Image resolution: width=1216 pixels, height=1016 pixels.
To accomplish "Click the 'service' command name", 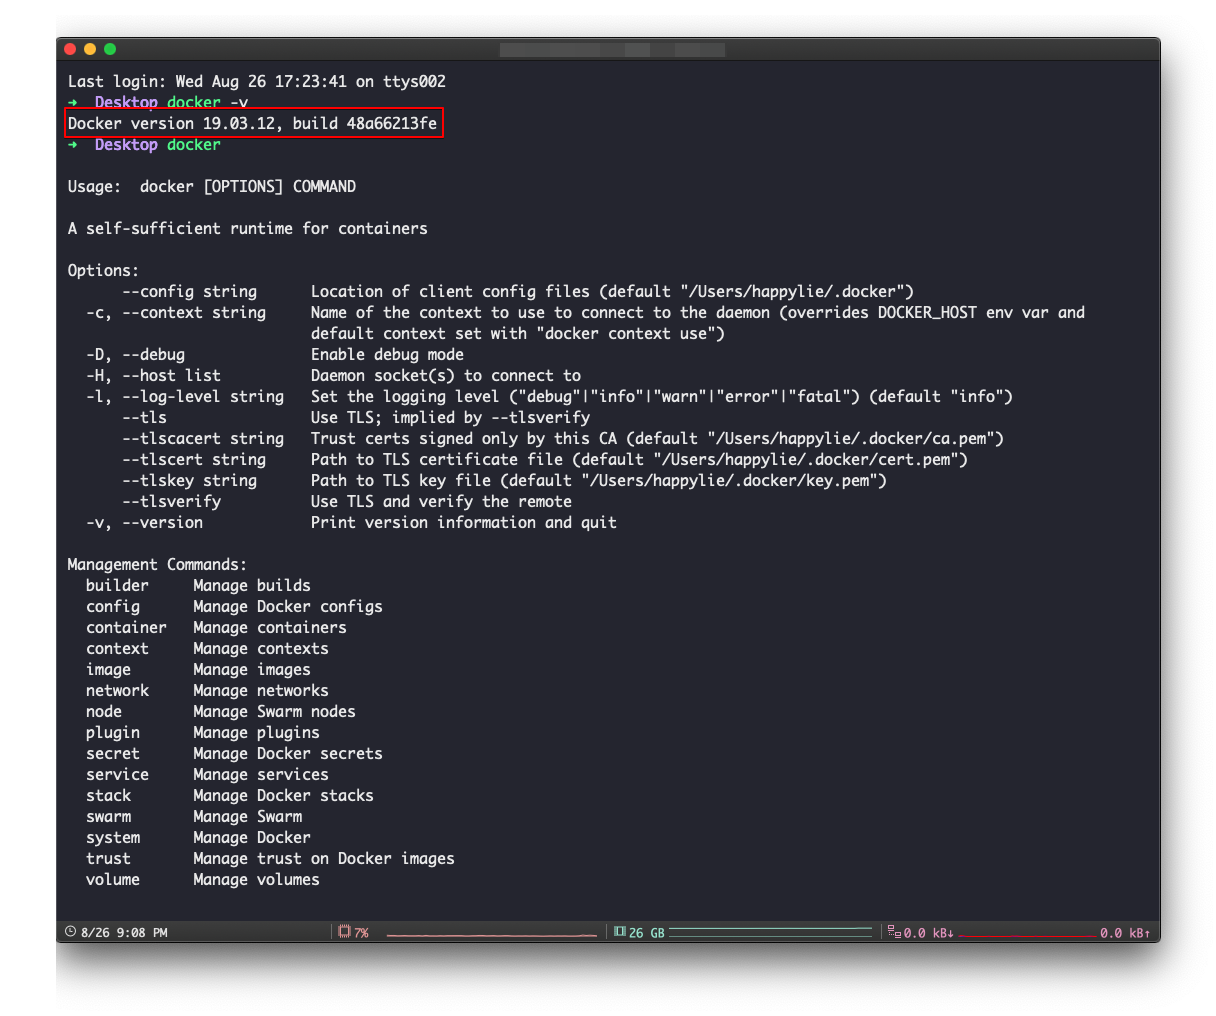I will (117, 775).
